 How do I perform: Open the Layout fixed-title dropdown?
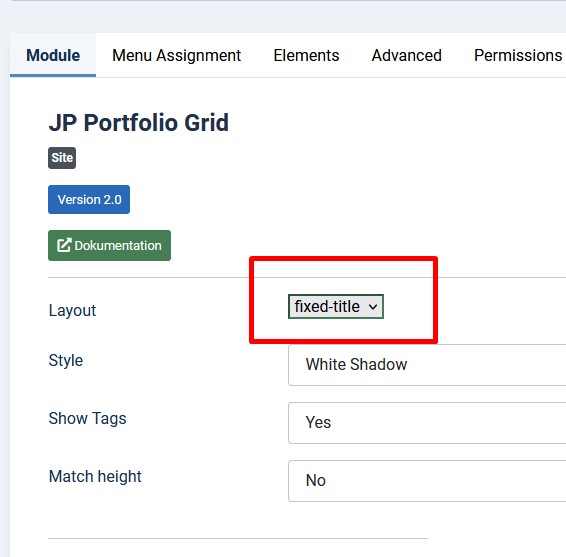(336, 306)
